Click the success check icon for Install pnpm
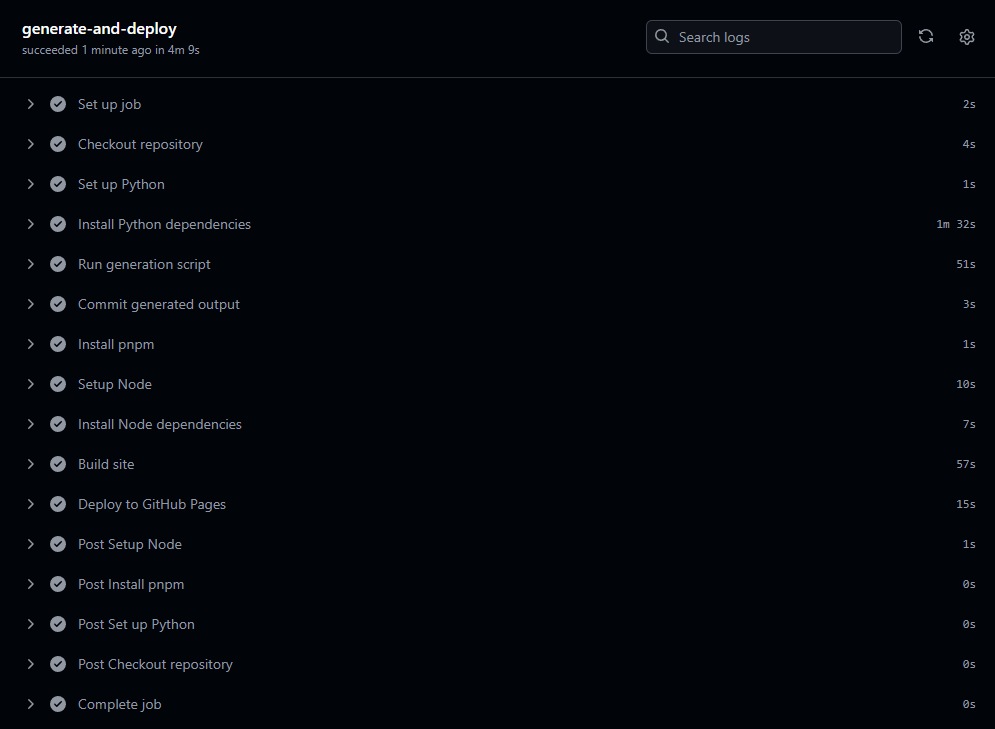 (x=58, y=344)
